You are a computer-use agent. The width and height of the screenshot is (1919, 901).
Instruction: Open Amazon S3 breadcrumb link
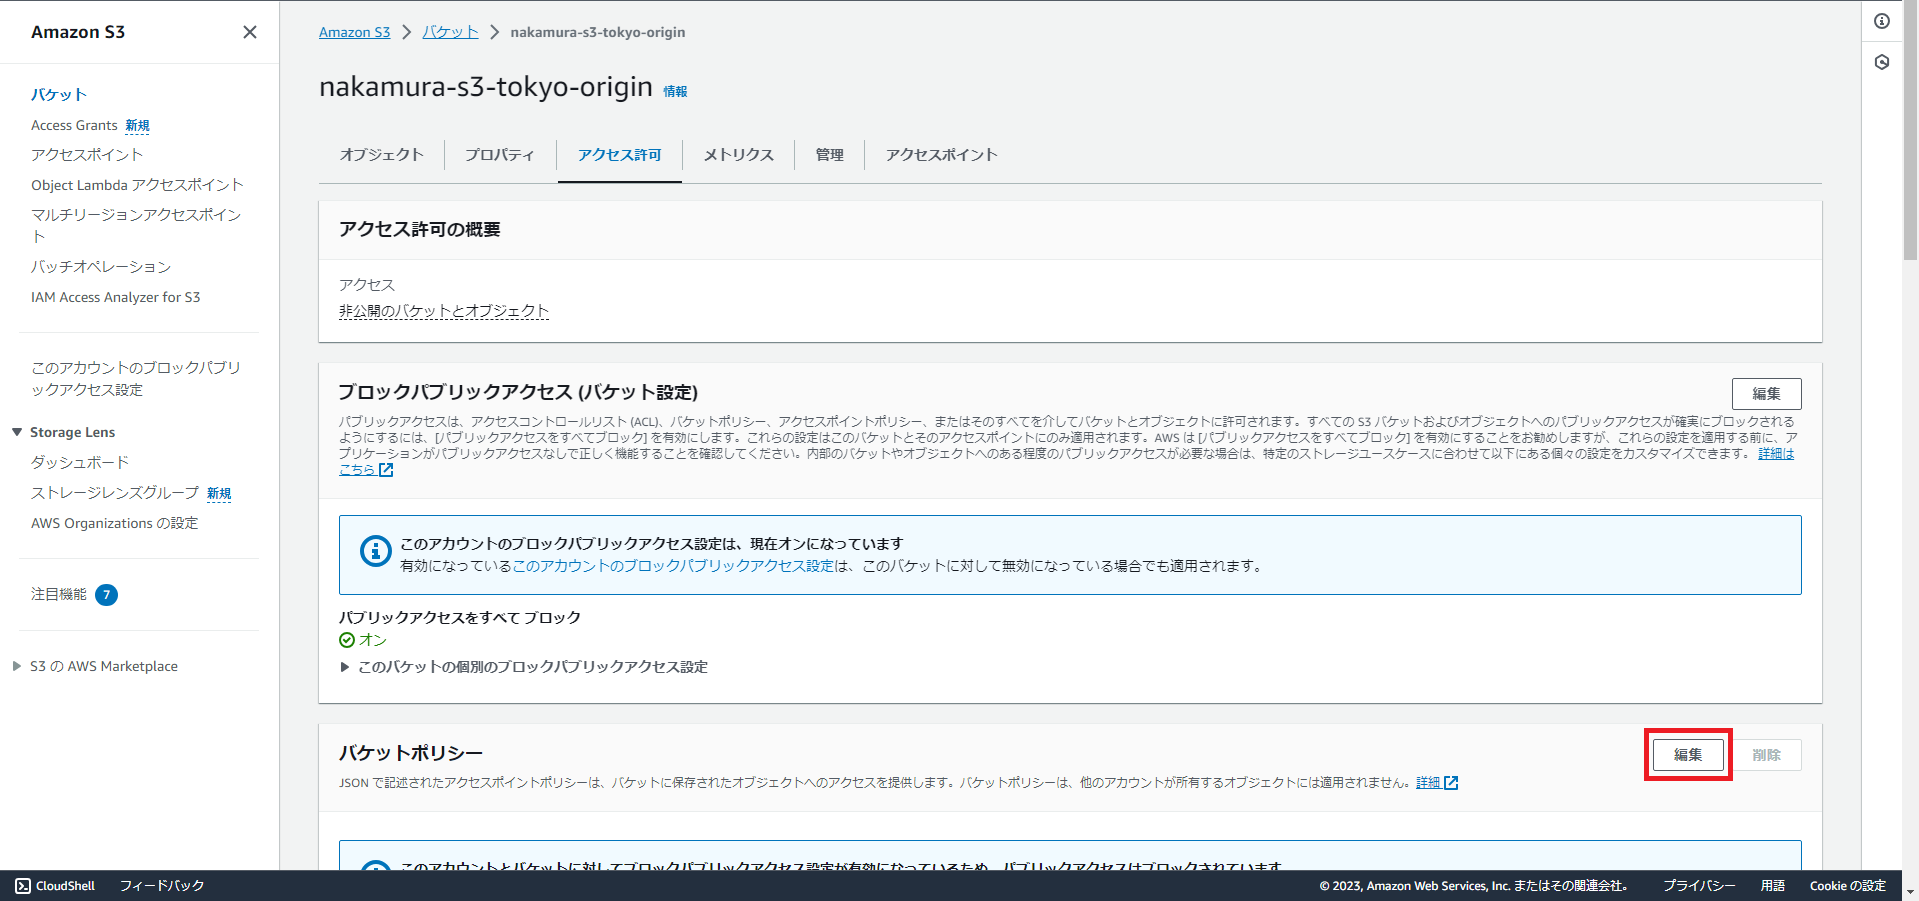tap(354, 32)
